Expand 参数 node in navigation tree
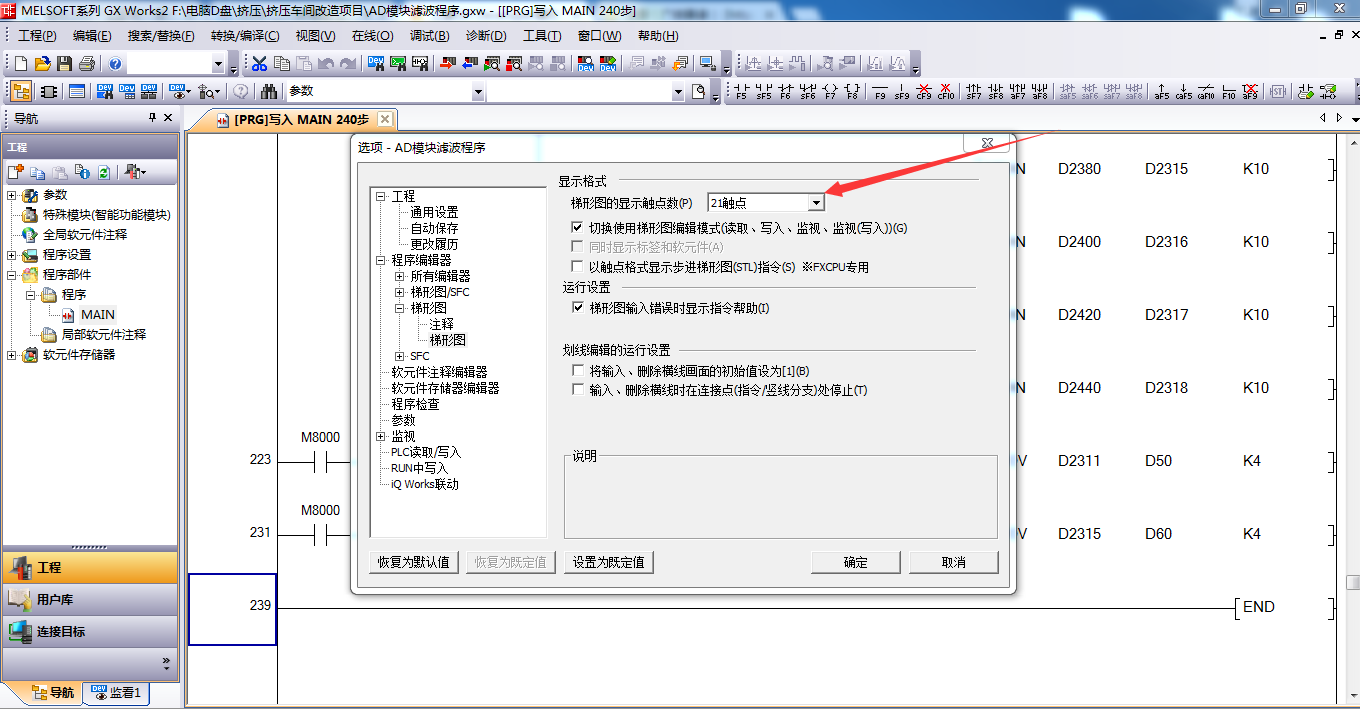1360x709 pixels. [x=12, y=195]
